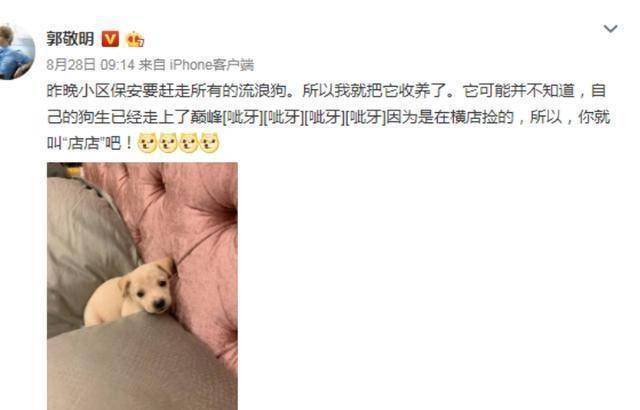This screenshot has width=640, height=410.
Task: Click the fourth doge emoji
Action: (209, 143)
